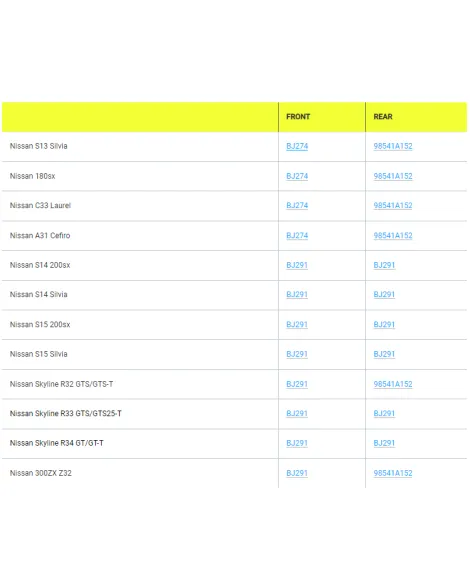The height and width of the screenshot is (588, 470).
Task: Open rear BJ291 link for Nissan S14 200sx
Action: (384, 265)
